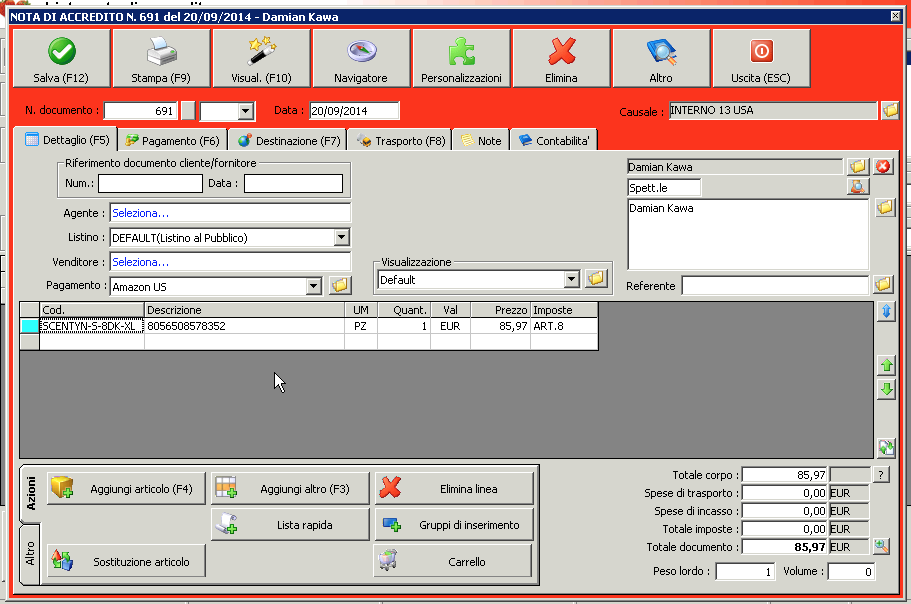This screenshot has height=604, width=911.
Task: Remove customer with red X circle icon
Action: (x=883, y=167)
